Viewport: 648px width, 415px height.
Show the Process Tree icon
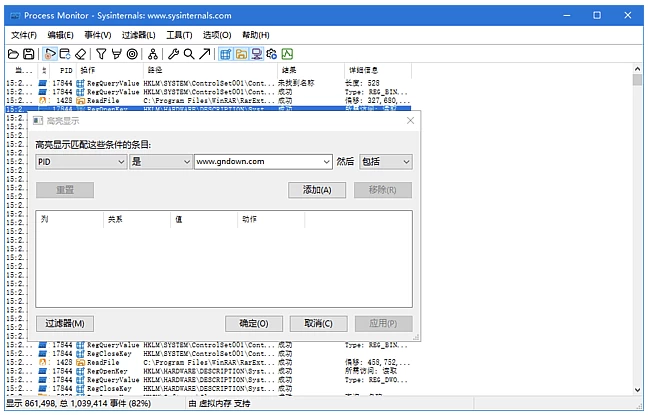pyautogui.click(x=153, y=54)
